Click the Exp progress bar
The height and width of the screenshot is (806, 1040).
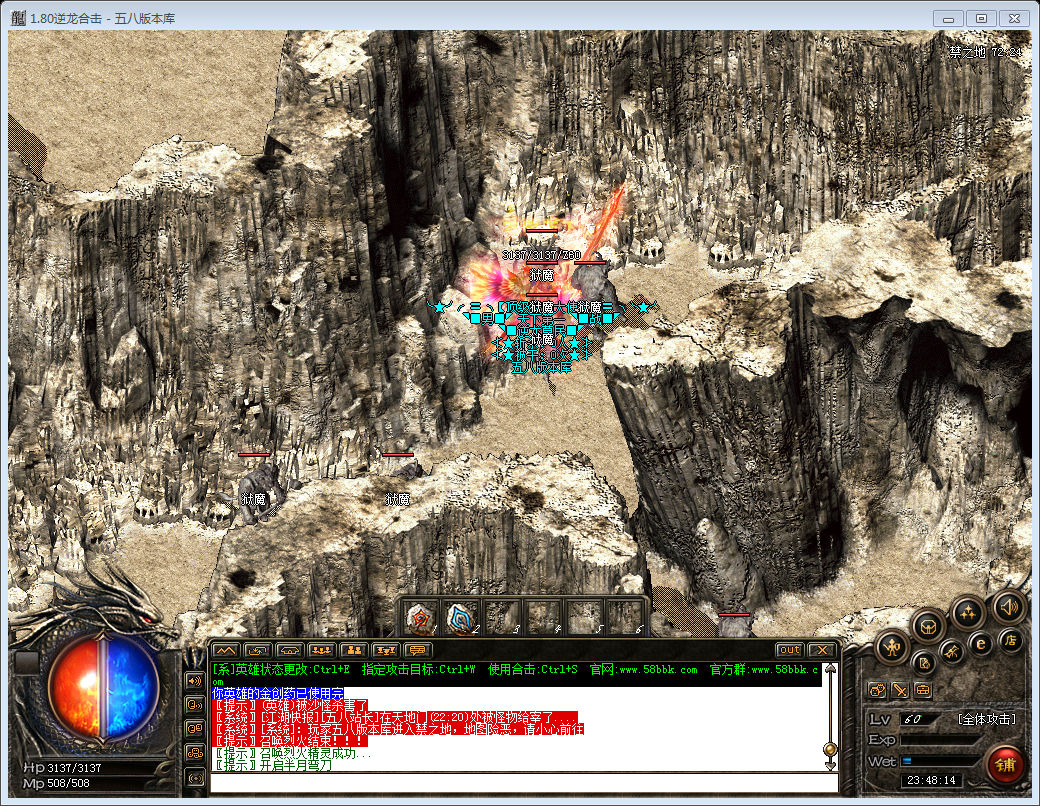[940, 740]
